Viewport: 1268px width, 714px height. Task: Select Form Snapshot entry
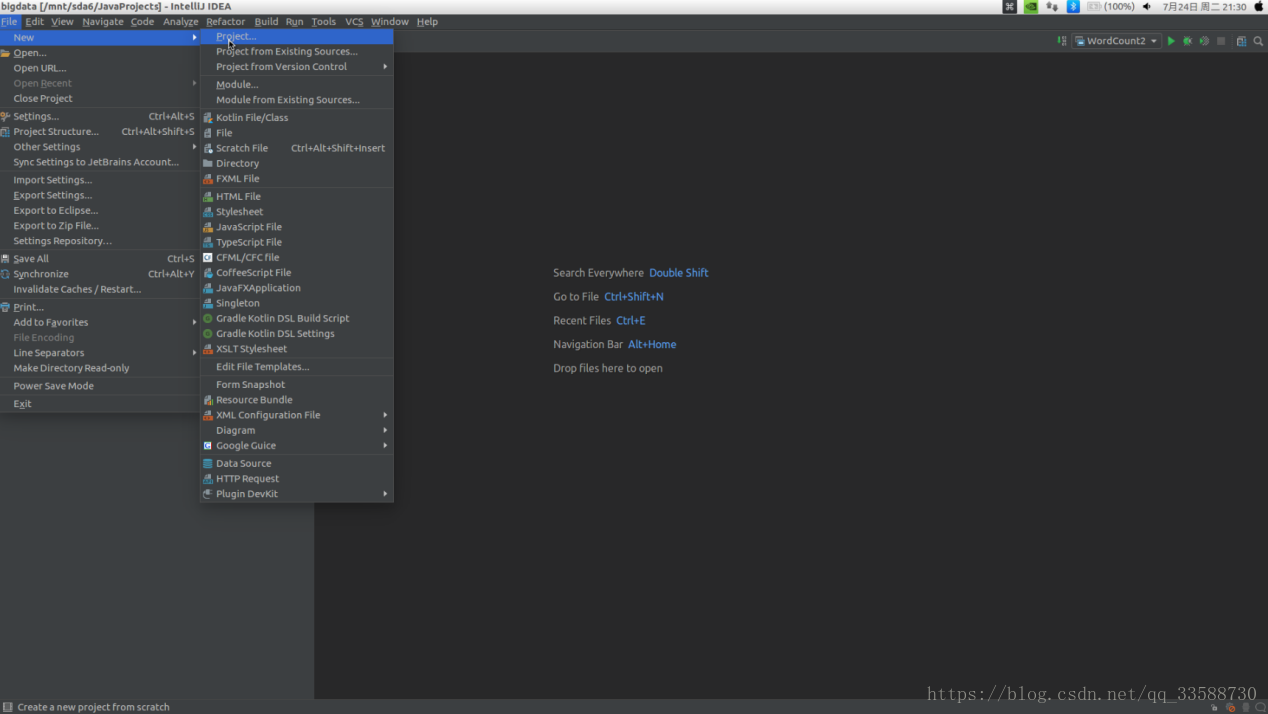(296, 385)
